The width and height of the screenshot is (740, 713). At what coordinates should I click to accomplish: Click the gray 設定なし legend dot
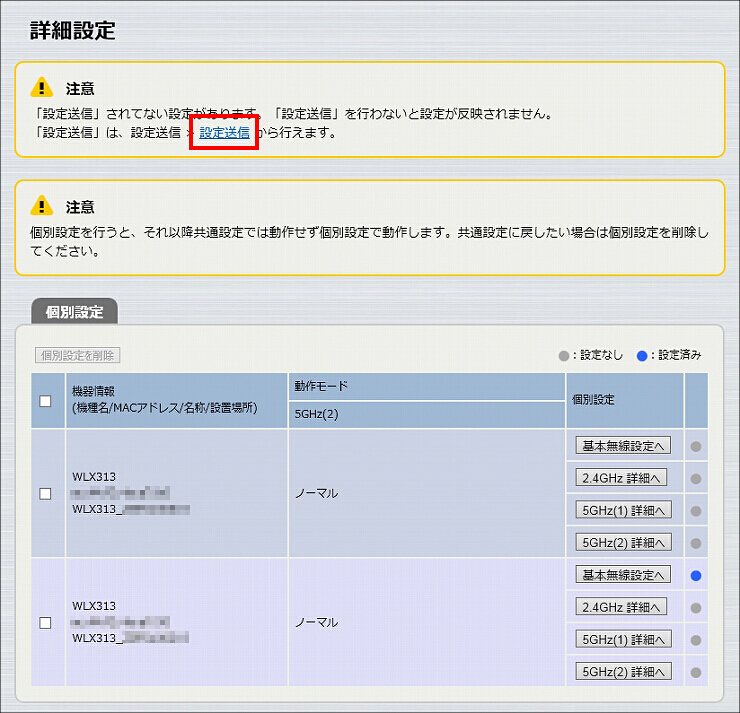tap(563, 356)
